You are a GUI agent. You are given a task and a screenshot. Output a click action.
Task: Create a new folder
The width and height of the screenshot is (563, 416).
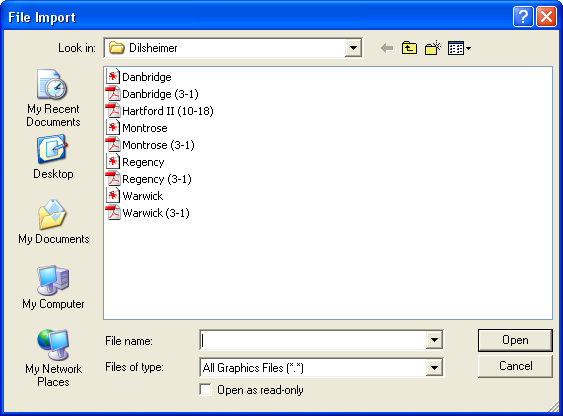(x=433, y=48)
